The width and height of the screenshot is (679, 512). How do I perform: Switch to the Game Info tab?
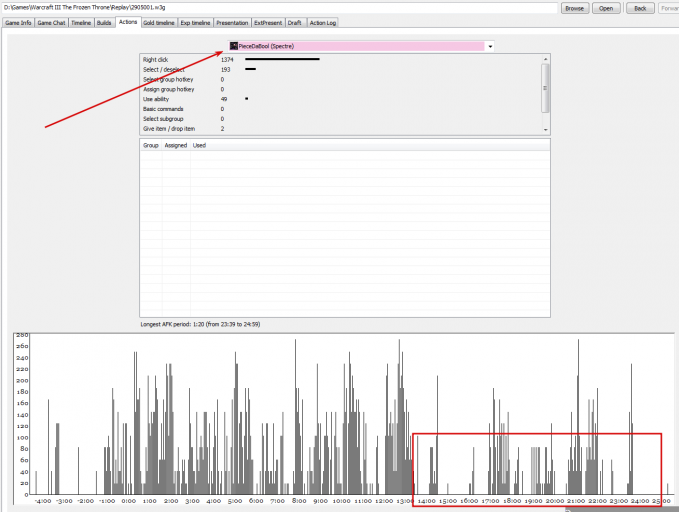coord(18,23)
